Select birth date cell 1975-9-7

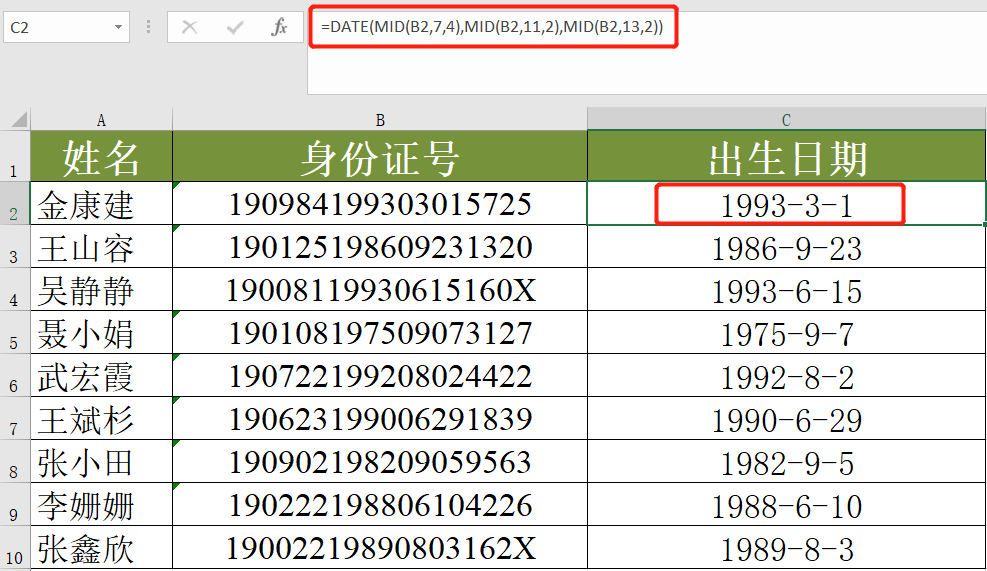[x=786, y=332]
